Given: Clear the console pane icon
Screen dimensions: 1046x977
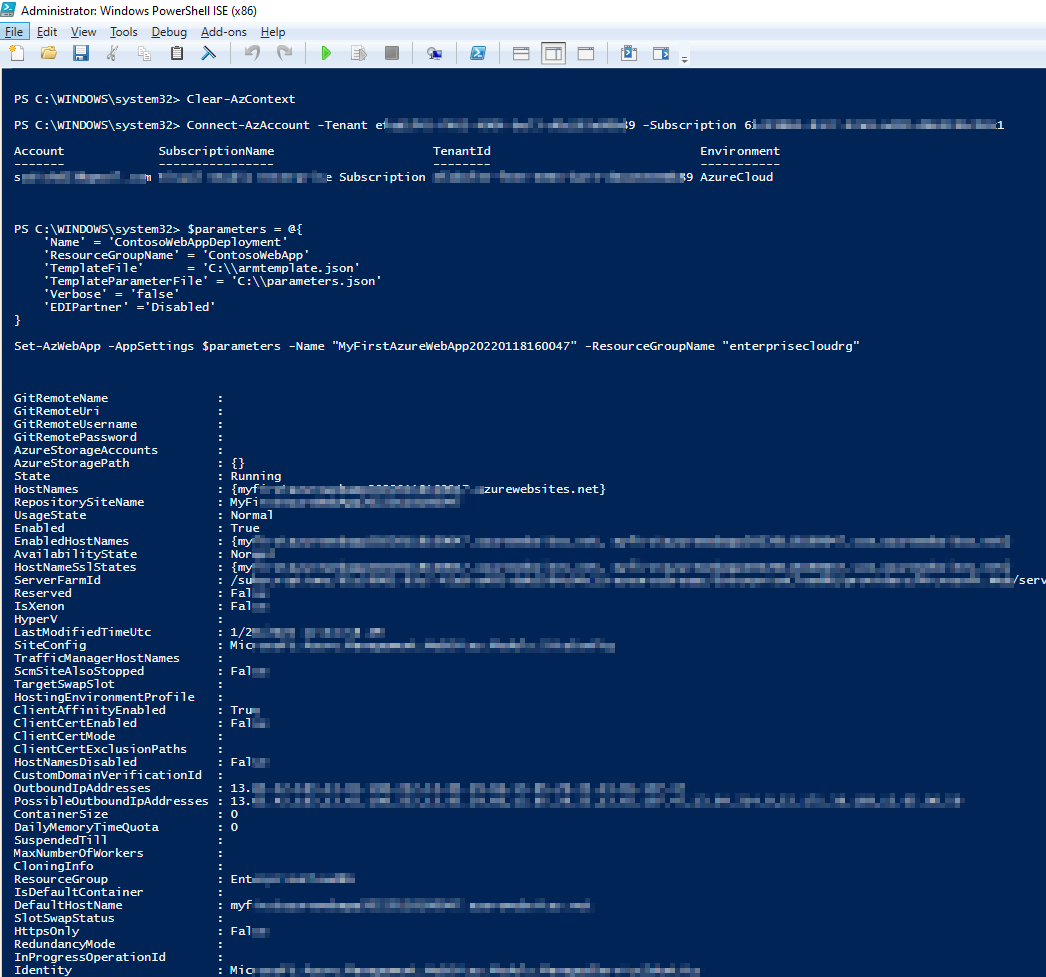Looking at the screenshot, I should tap(209, 53).
